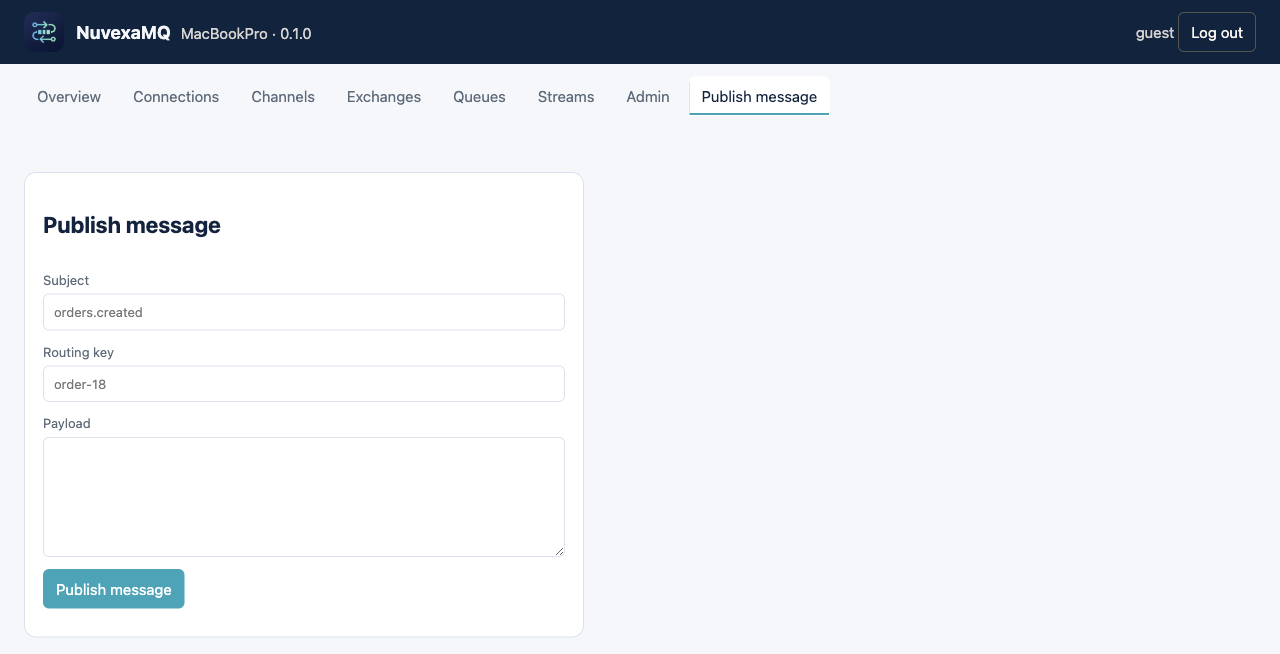Screen dimensions: 1280x654
Task: Click the teal Publish message button
Action: point(114,589)
